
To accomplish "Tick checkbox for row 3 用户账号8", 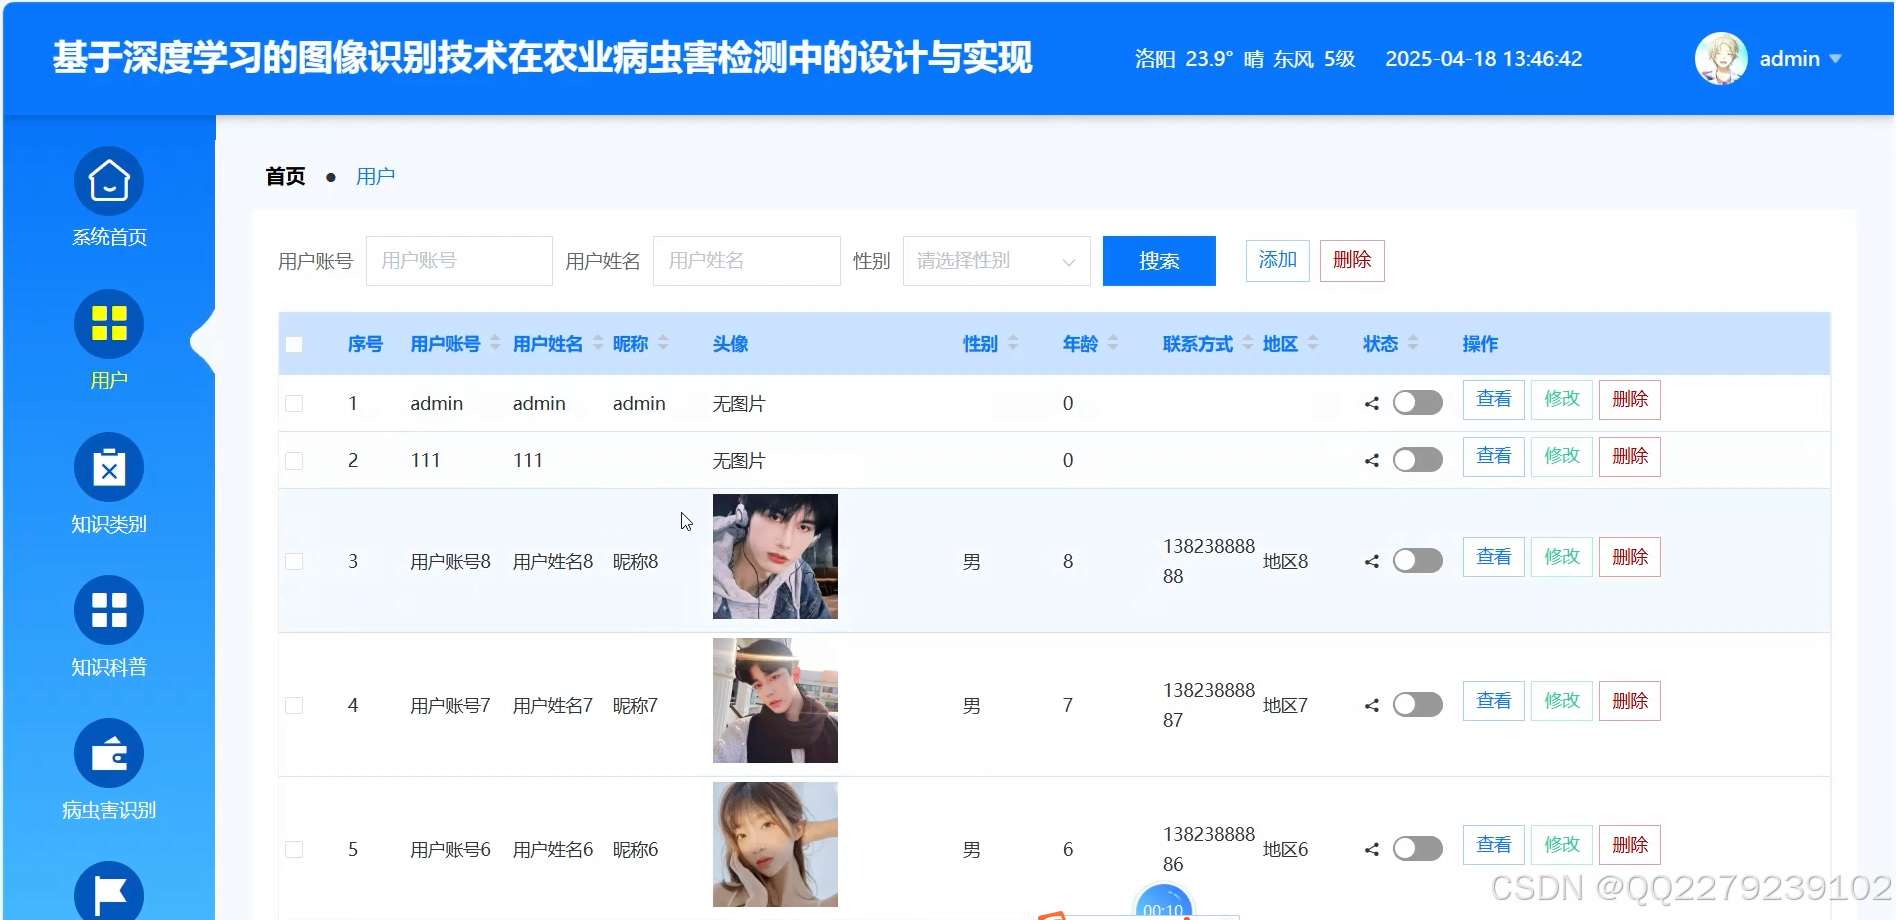I will (294, 562).
